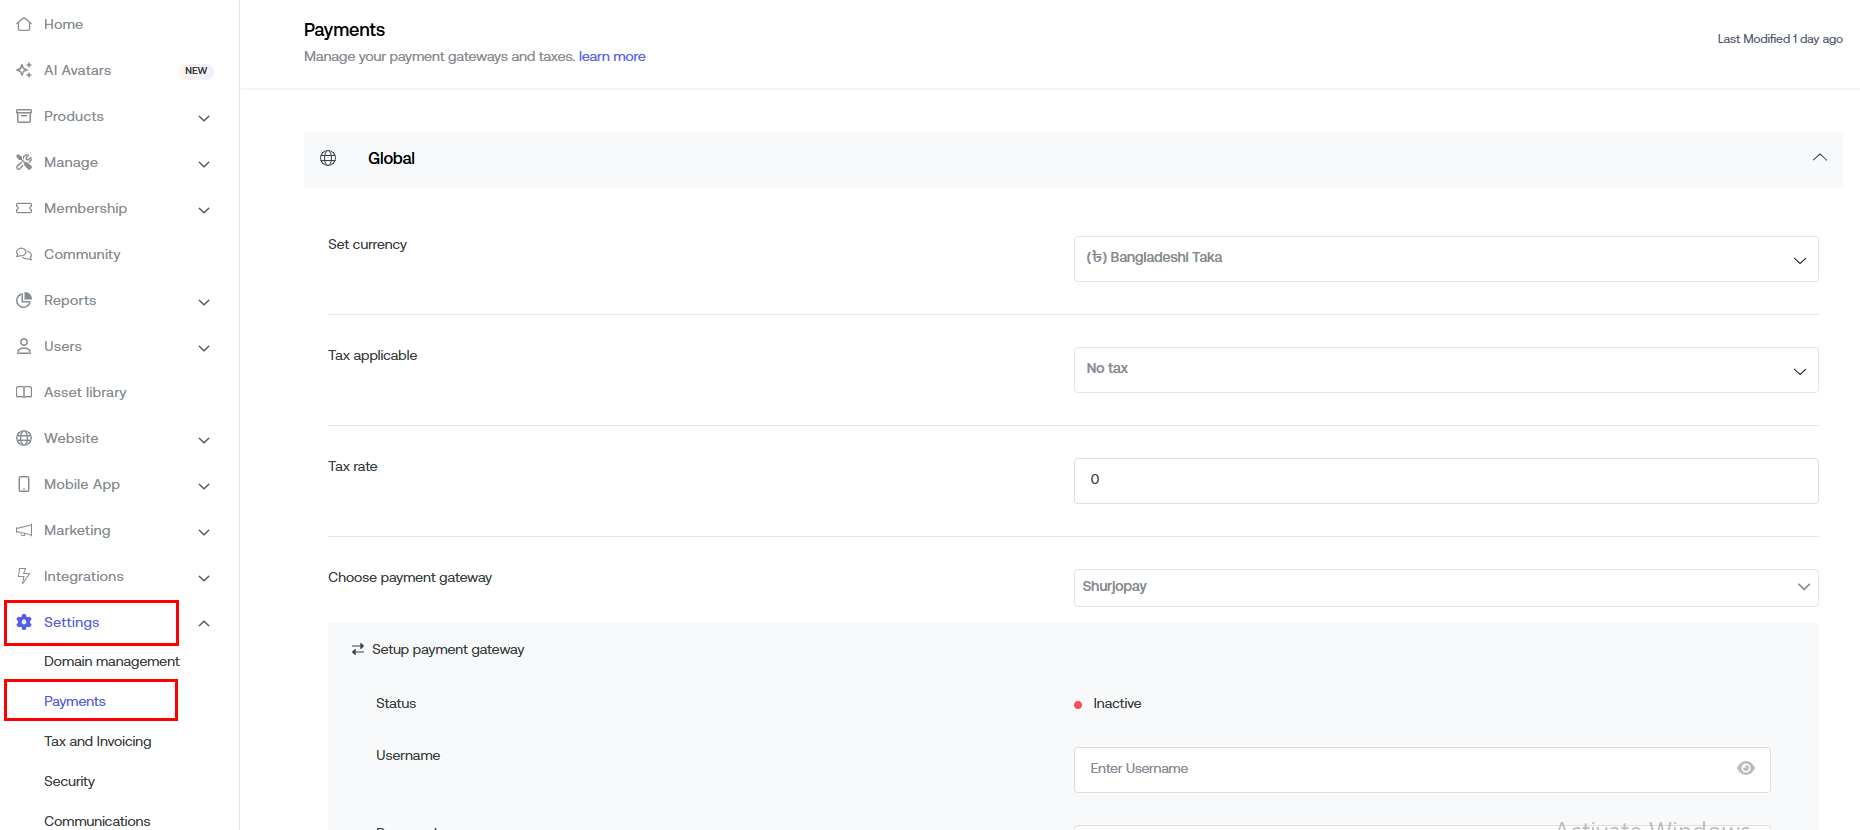Open AI Avatars sparkle icon
1860x830 pixels.
[24, 70]
